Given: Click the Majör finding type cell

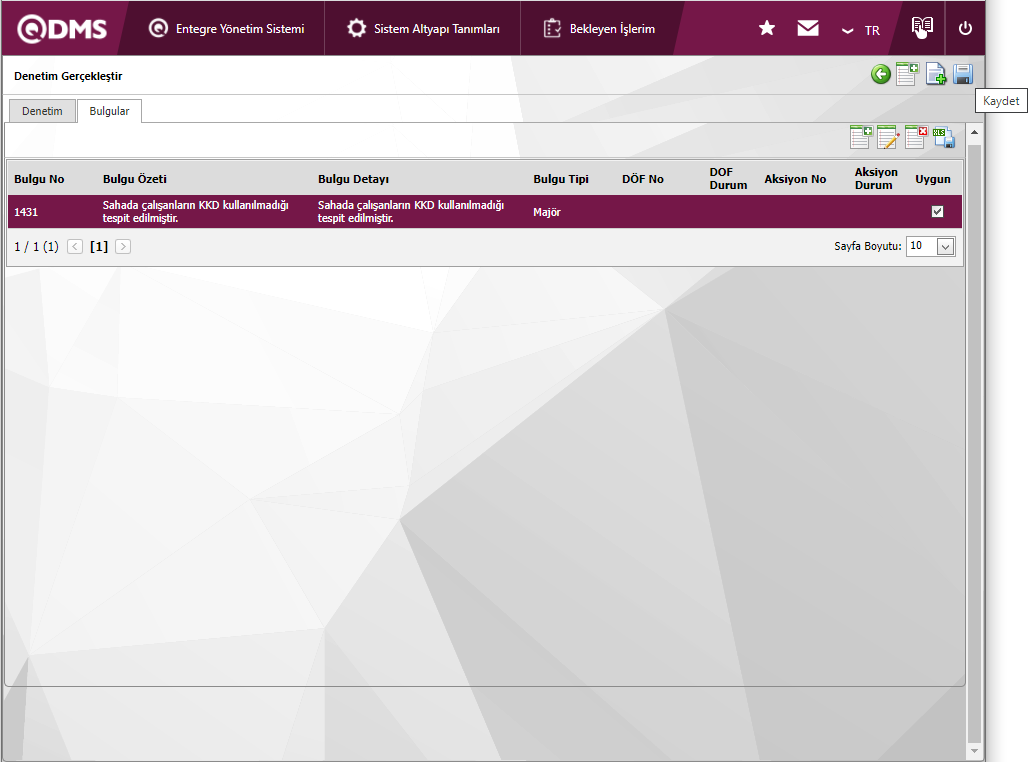Looking at the screenshot, I should [x=547, y=212].
